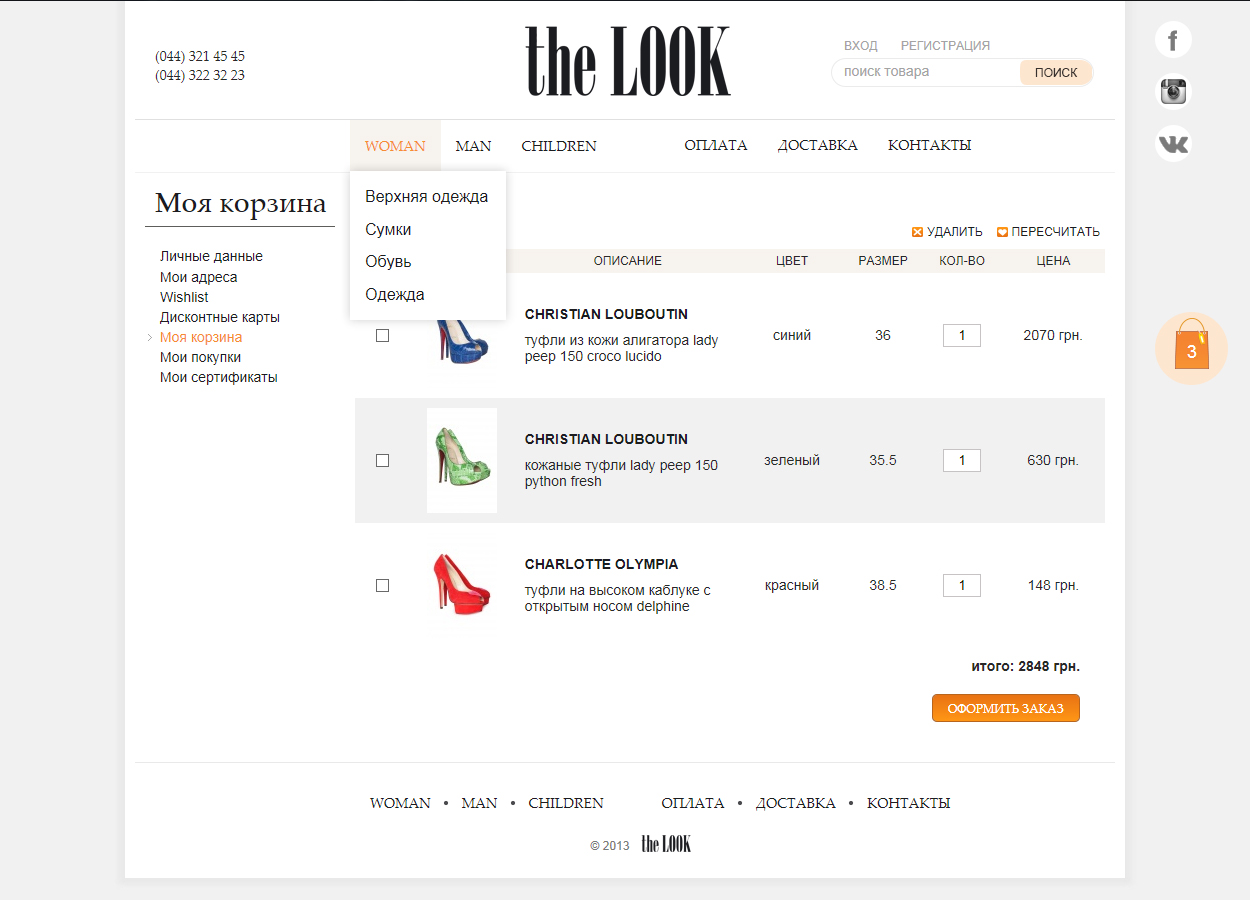Tick the checkbox for Charlotte Olympia red shoes

pyautogui.click(x=382, y=586)
